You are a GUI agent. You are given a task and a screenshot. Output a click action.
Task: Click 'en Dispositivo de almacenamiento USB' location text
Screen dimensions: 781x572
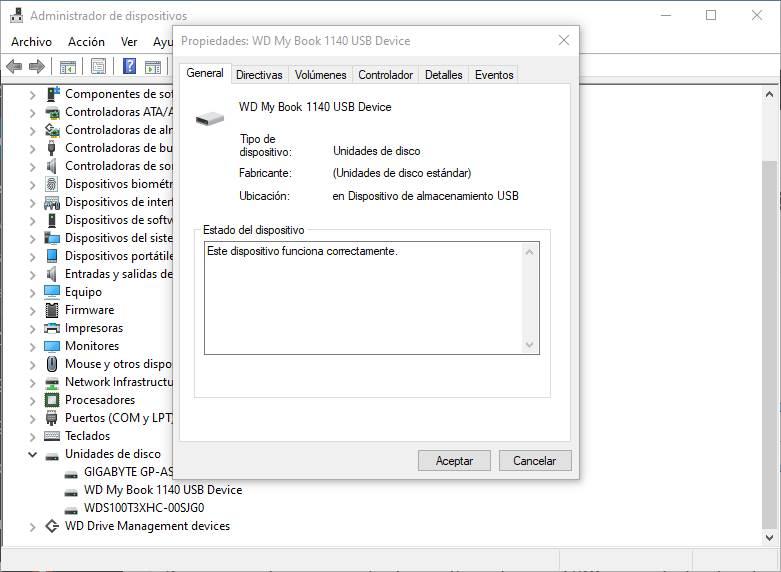pyautogui.click(x=425, y=196)
